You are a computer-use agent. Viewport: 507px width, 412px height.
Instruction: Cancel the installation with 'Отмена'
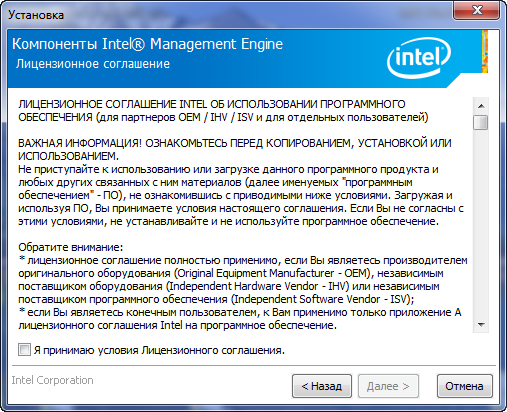coord(464,386)
